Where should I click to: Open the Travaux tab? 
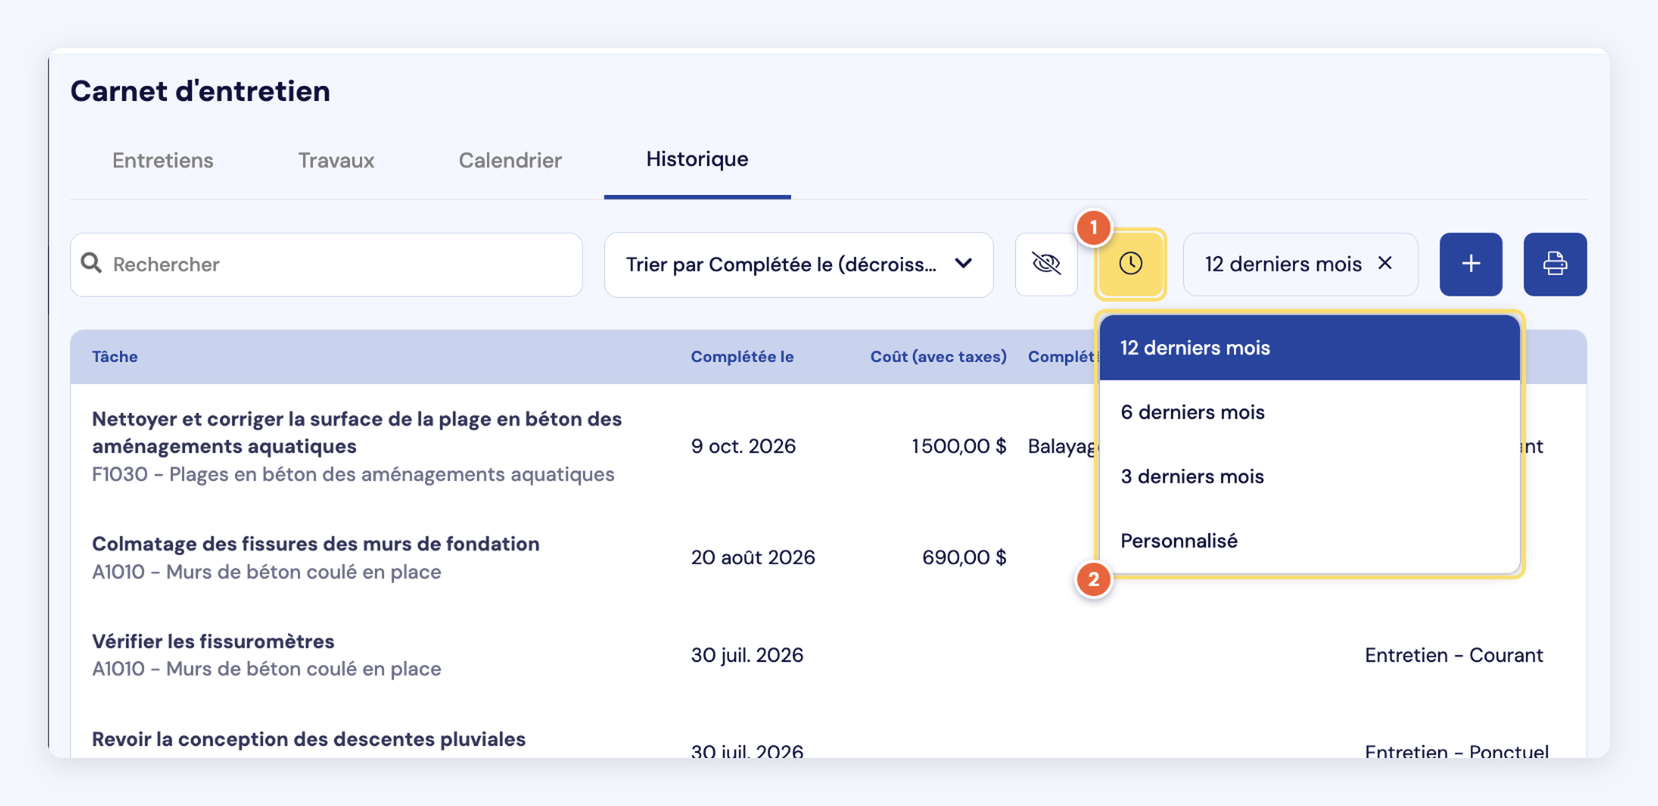(336, 160)
